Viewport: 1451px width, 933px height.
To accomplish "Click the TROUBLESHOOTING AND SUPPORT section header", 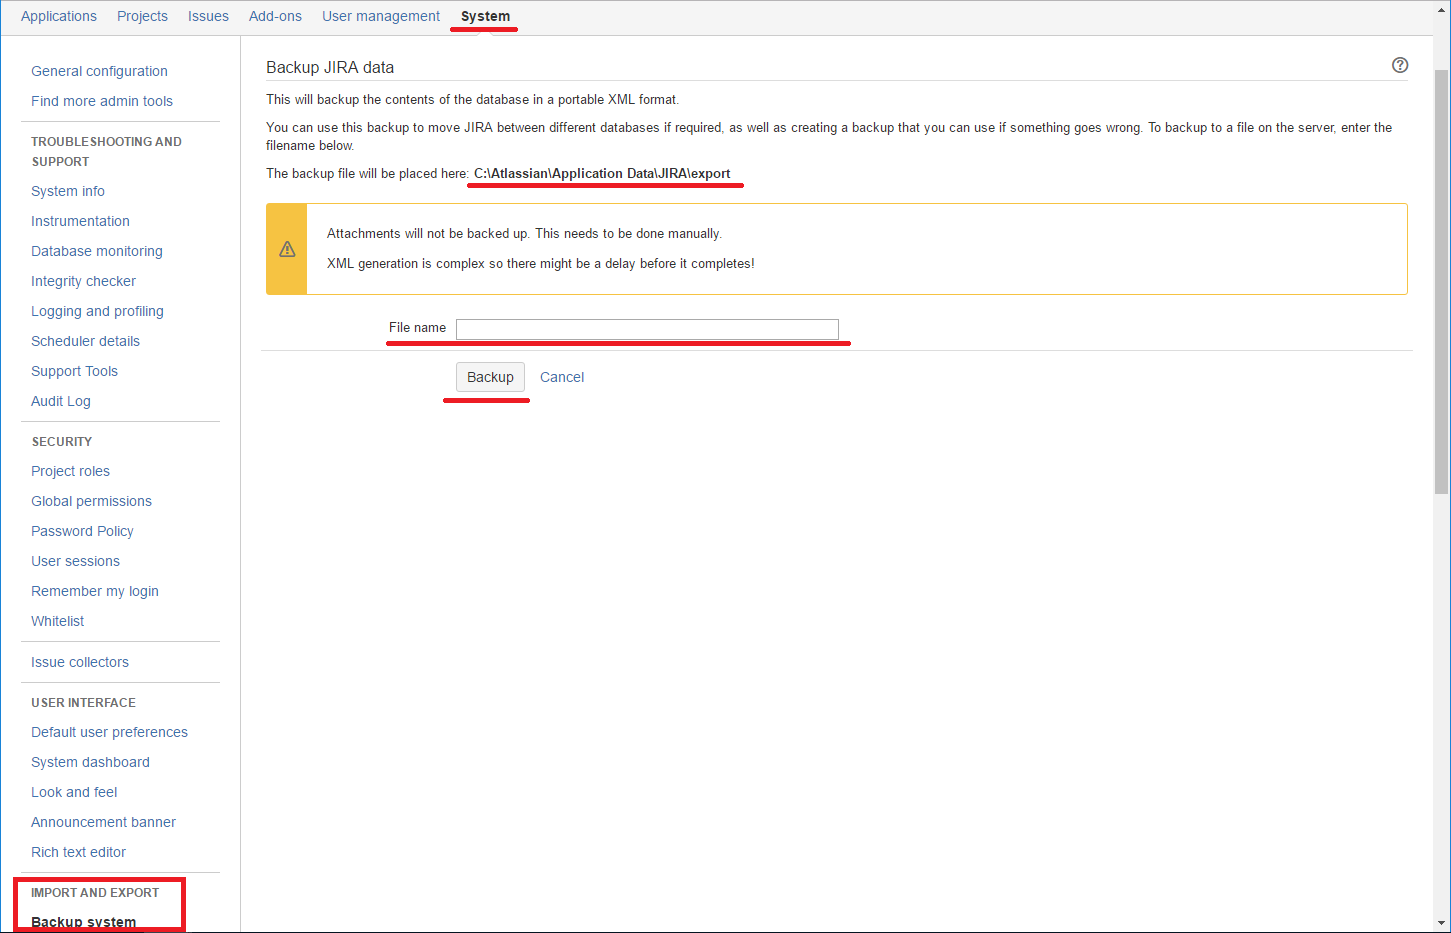I will pos(106,151).
